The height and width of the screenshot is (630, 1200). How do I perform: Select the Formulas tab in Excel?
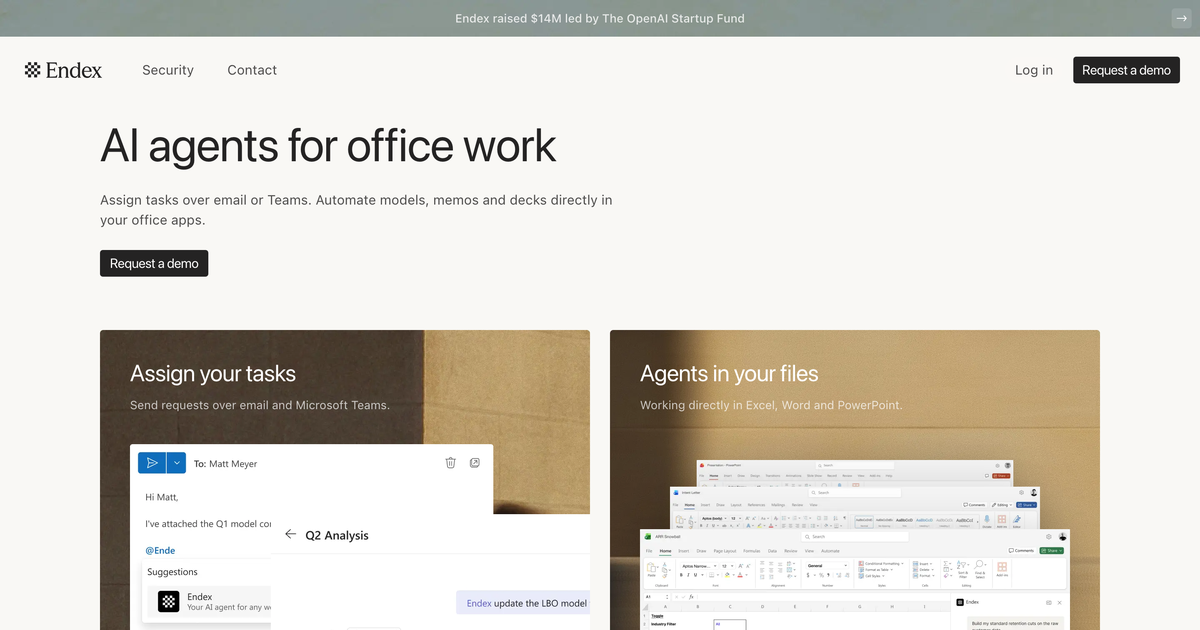[x=752, y=551]
